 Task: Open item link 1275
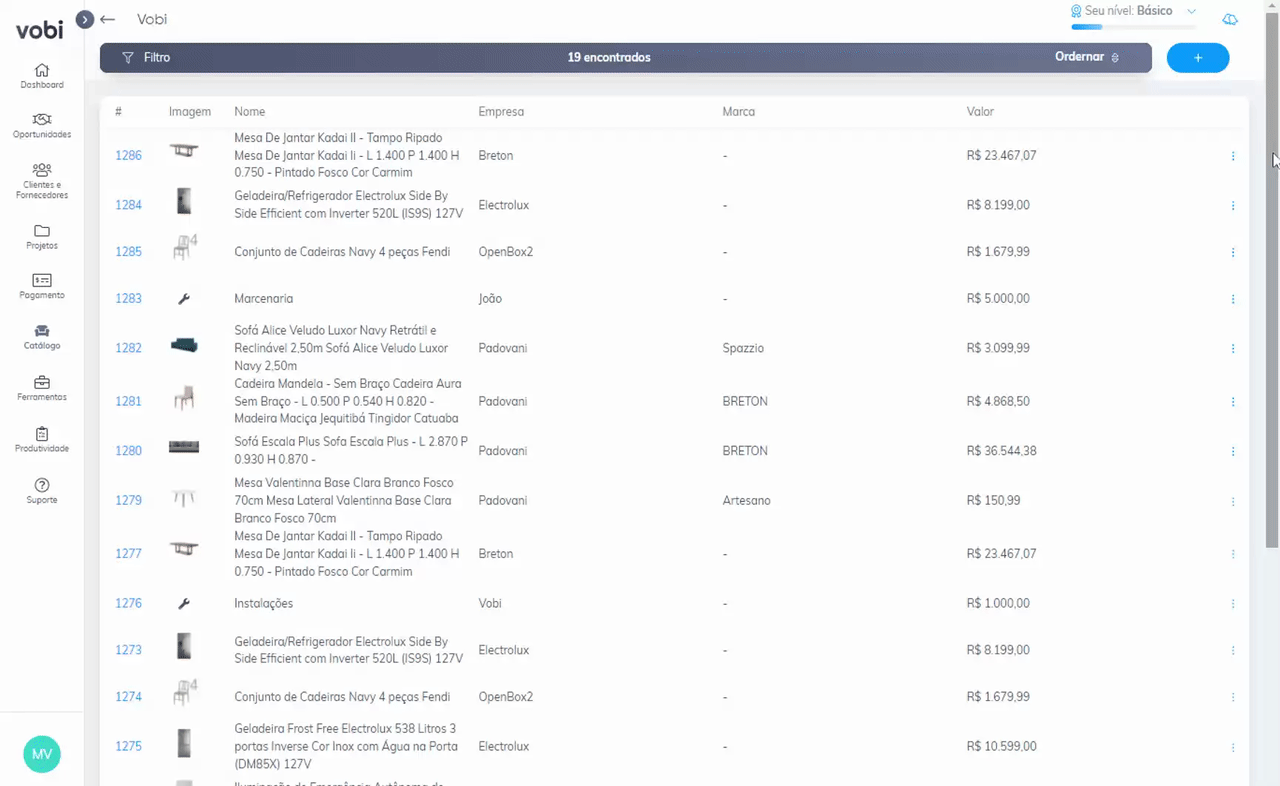tap(128, 746)
